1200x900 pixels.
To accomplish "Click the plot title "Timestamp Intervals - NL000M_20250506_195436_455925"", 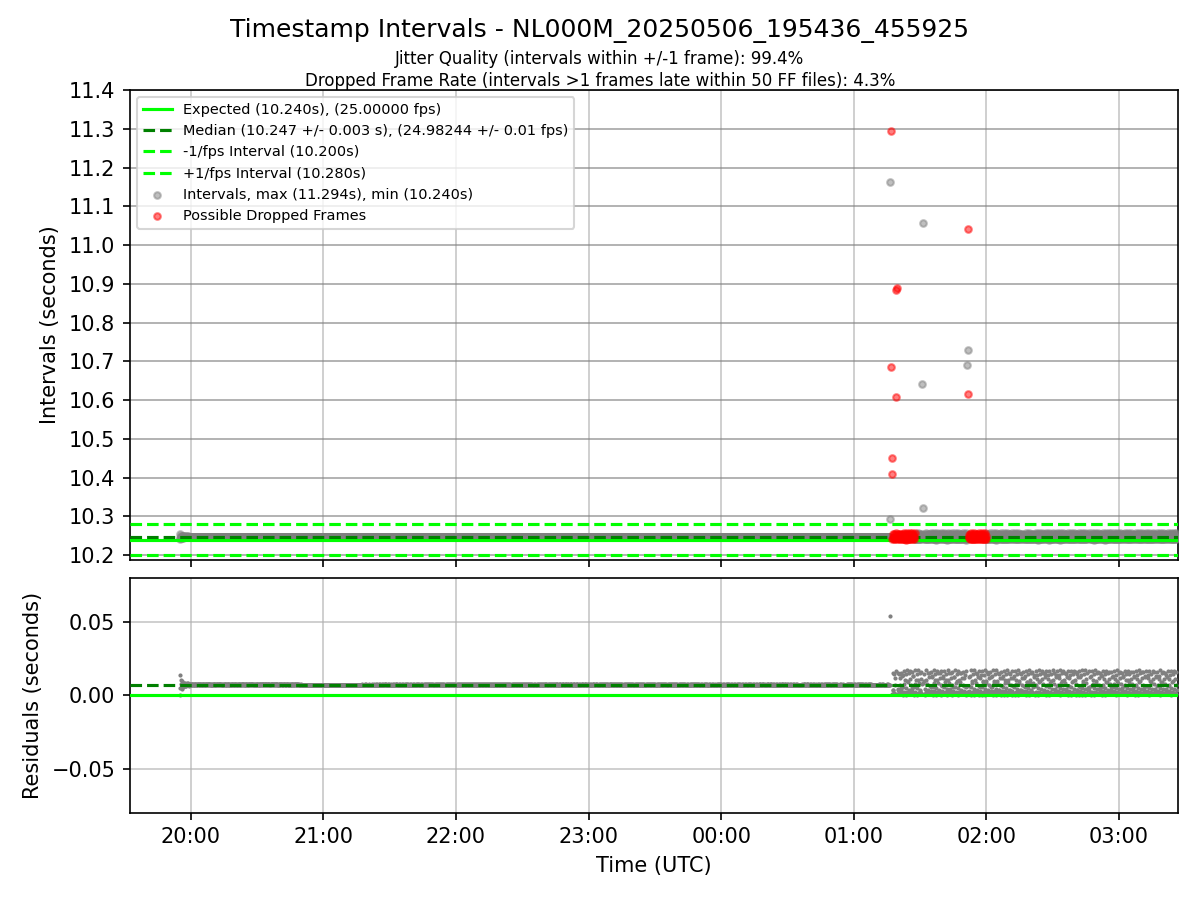I will tap(599, 29).
